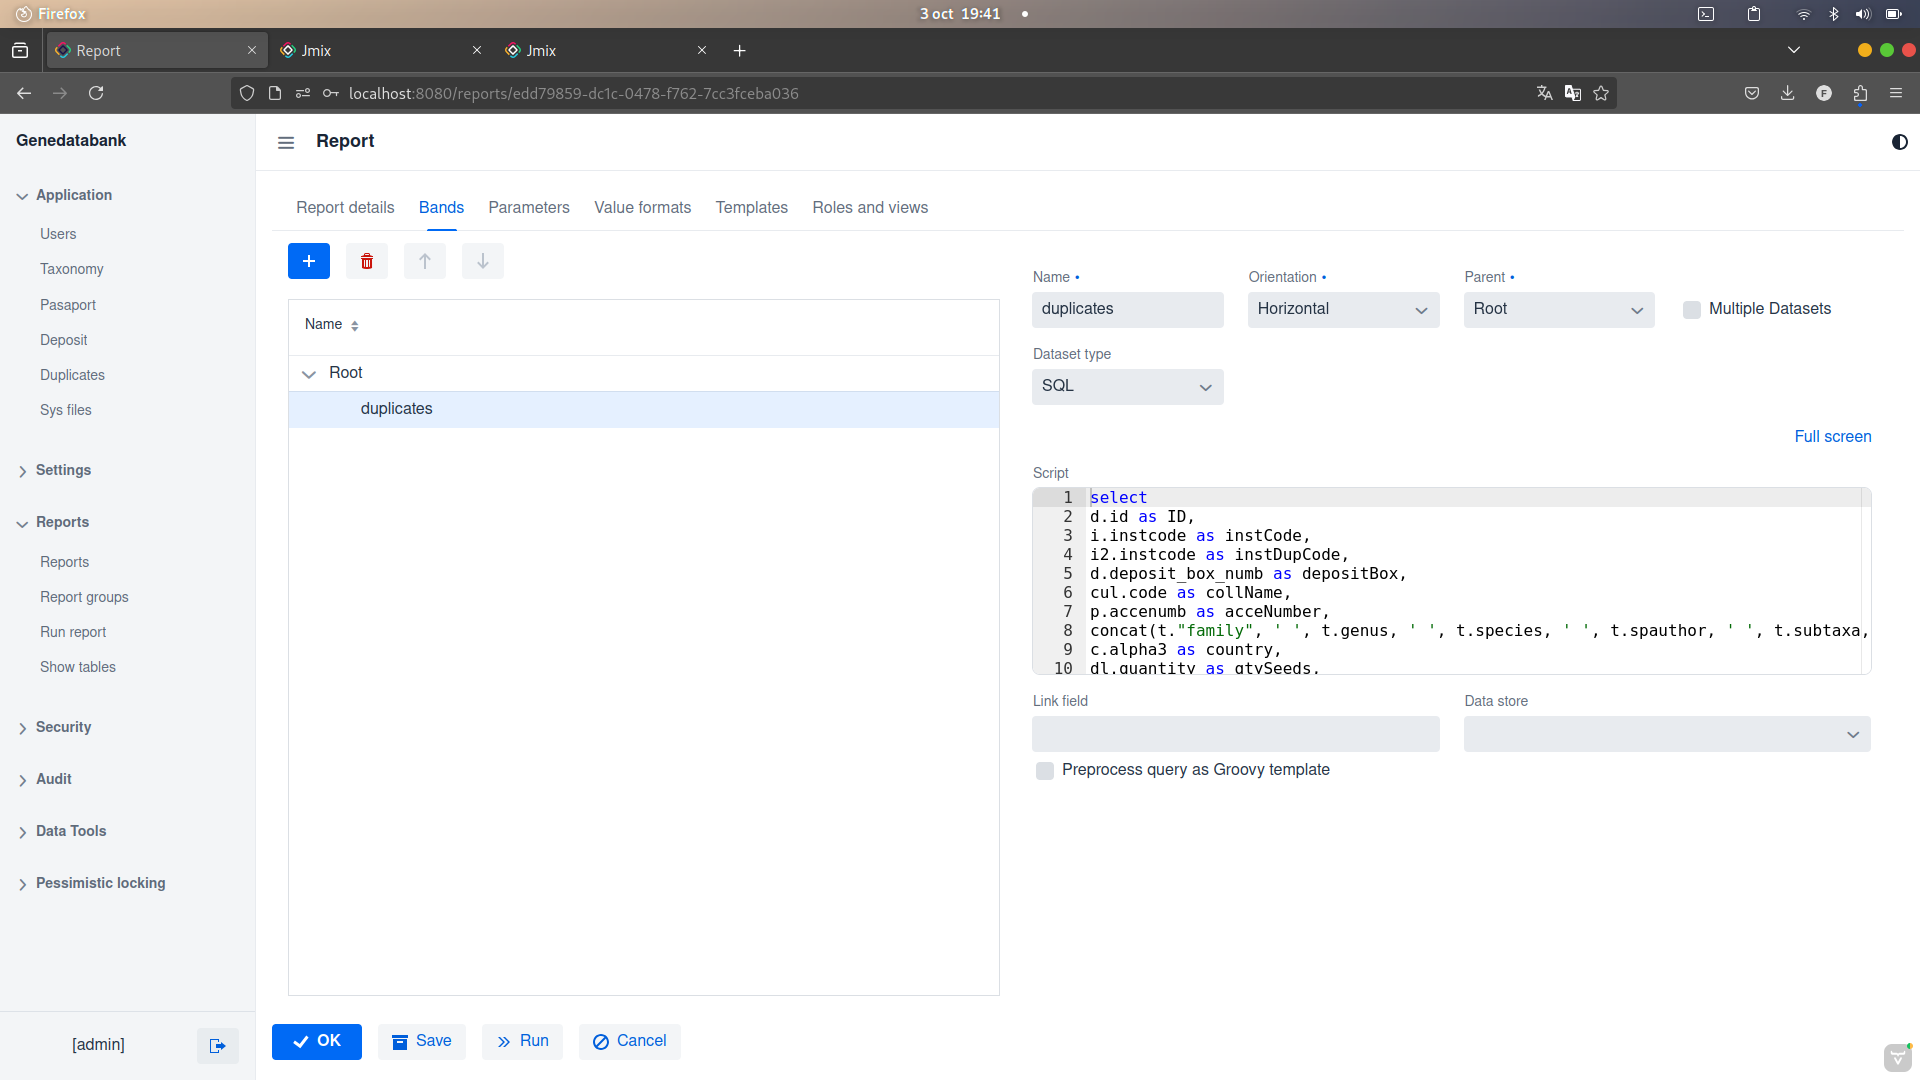Open Firefox extensions menu
The height and width of the screenshot is (1080, 1920).
coord(1860,93)
